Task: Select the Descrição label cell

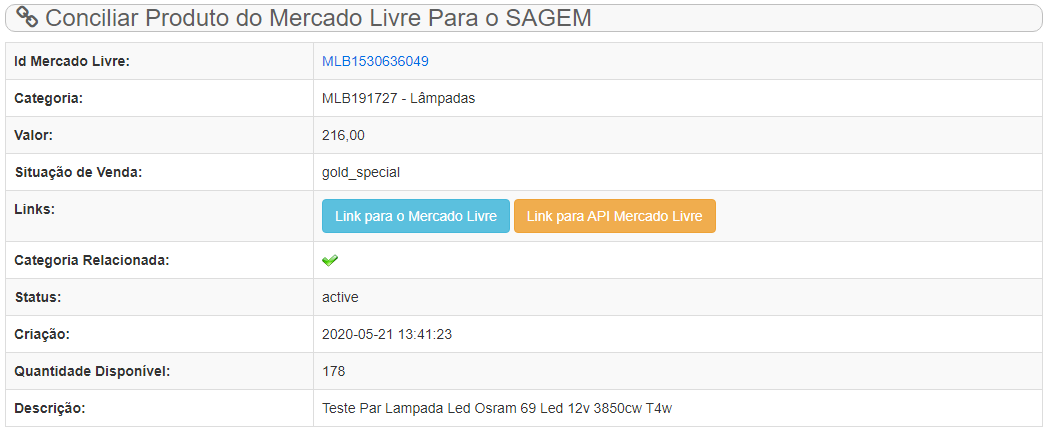Action: (159, 408)
